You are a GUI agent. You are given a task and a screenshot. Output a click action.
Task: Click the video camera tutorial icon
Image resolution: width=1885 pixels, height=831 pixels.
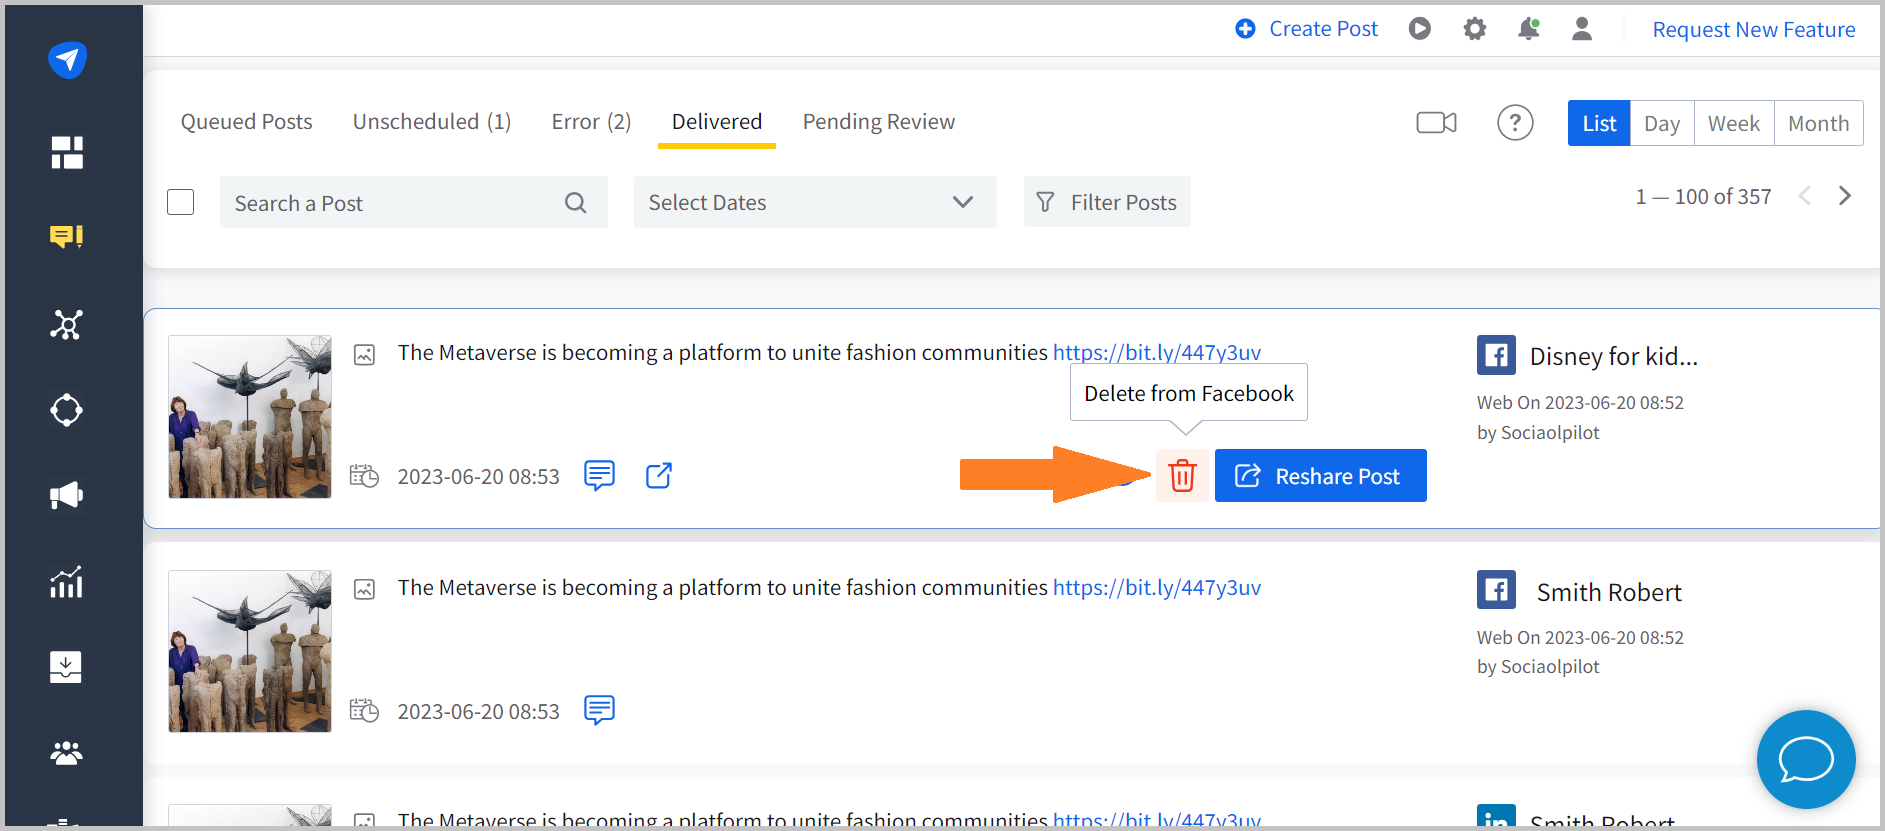[1436, 123]
